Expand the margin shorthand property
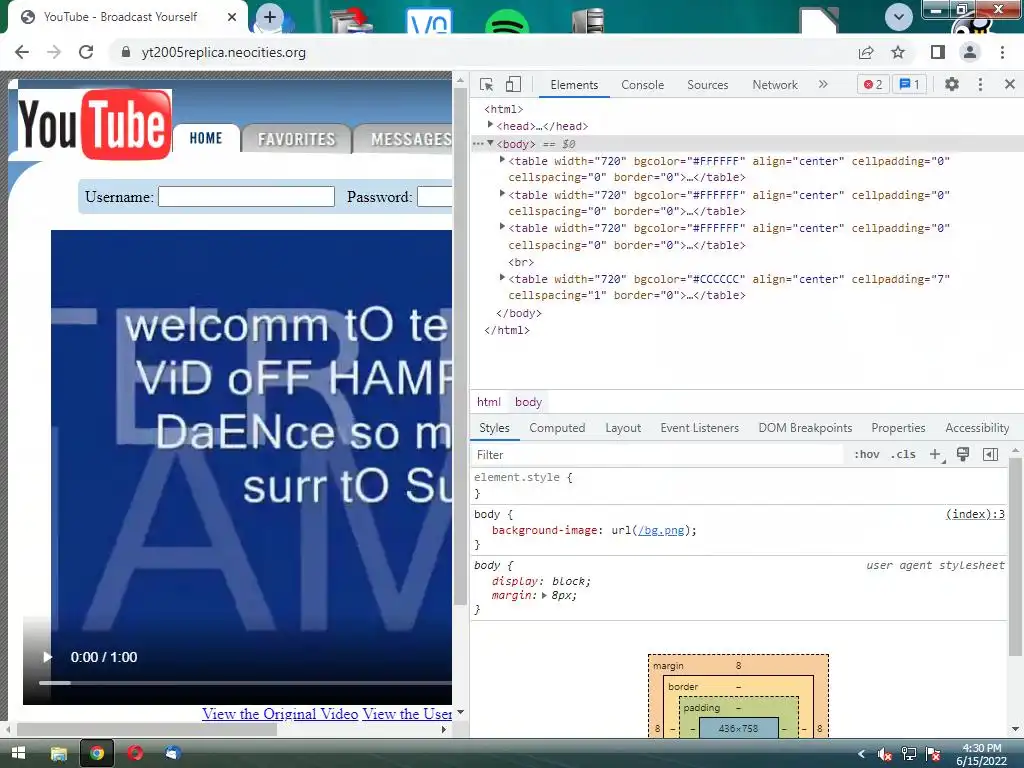 (543, 596)
